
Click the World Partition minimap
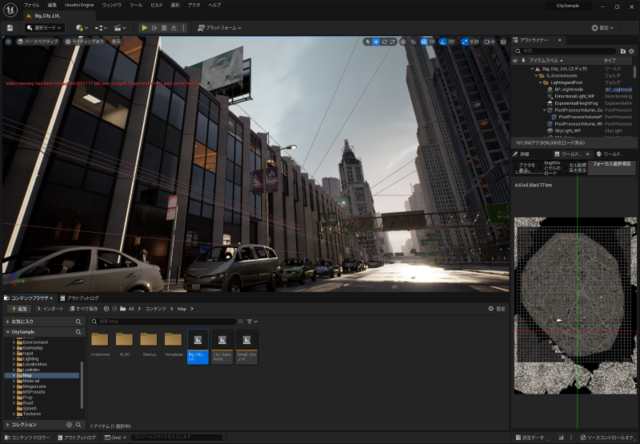[x=575, y=305]
